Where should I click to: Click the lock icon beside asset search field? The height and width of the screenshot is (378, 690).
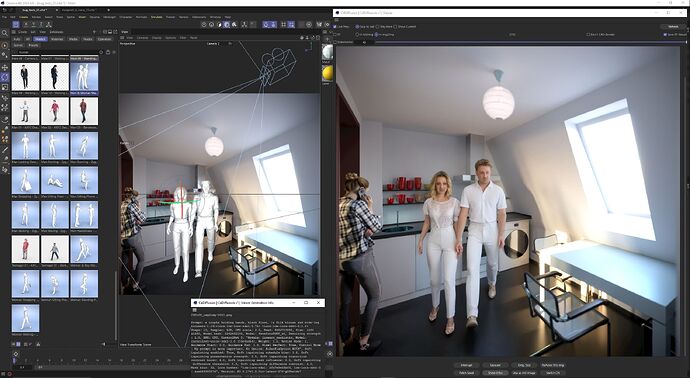(x=108, y=52)
